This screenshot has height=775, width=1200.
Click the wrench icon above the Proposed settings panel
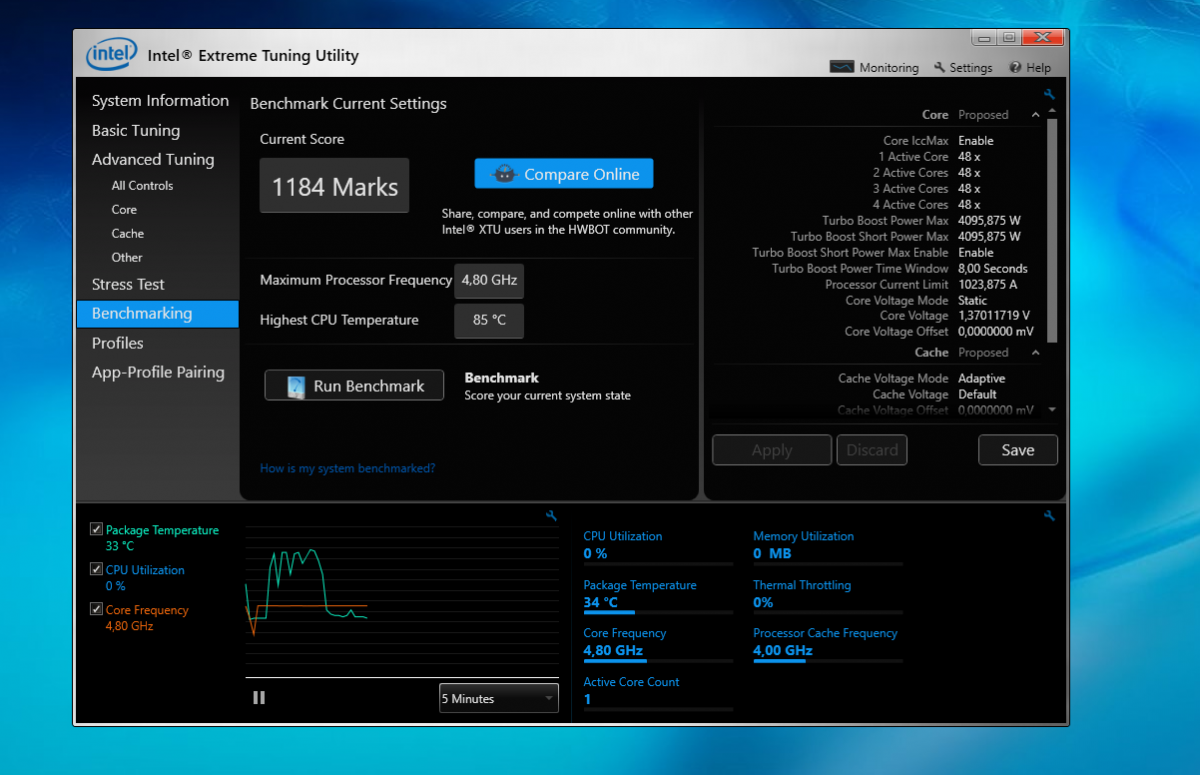click(x=1049, y=95)
